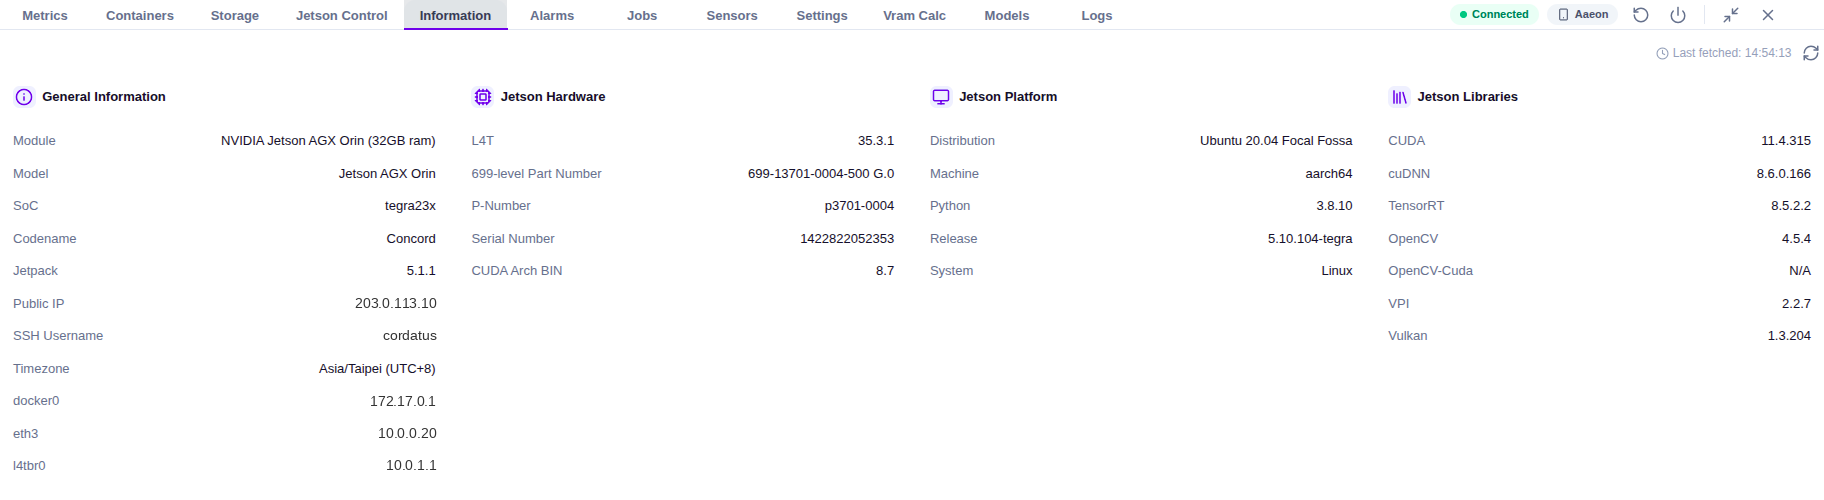Click the Jetson Hardware chip icon

[483, 97]
